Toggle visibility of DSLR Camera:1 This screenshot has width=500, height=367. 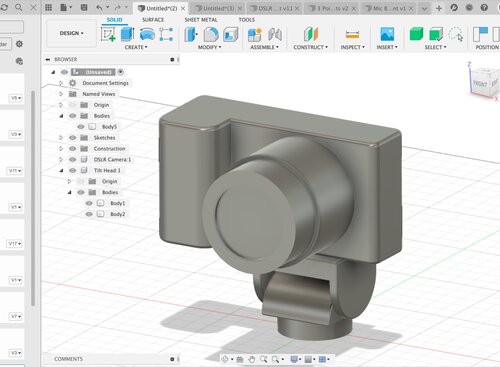[72, 159]
